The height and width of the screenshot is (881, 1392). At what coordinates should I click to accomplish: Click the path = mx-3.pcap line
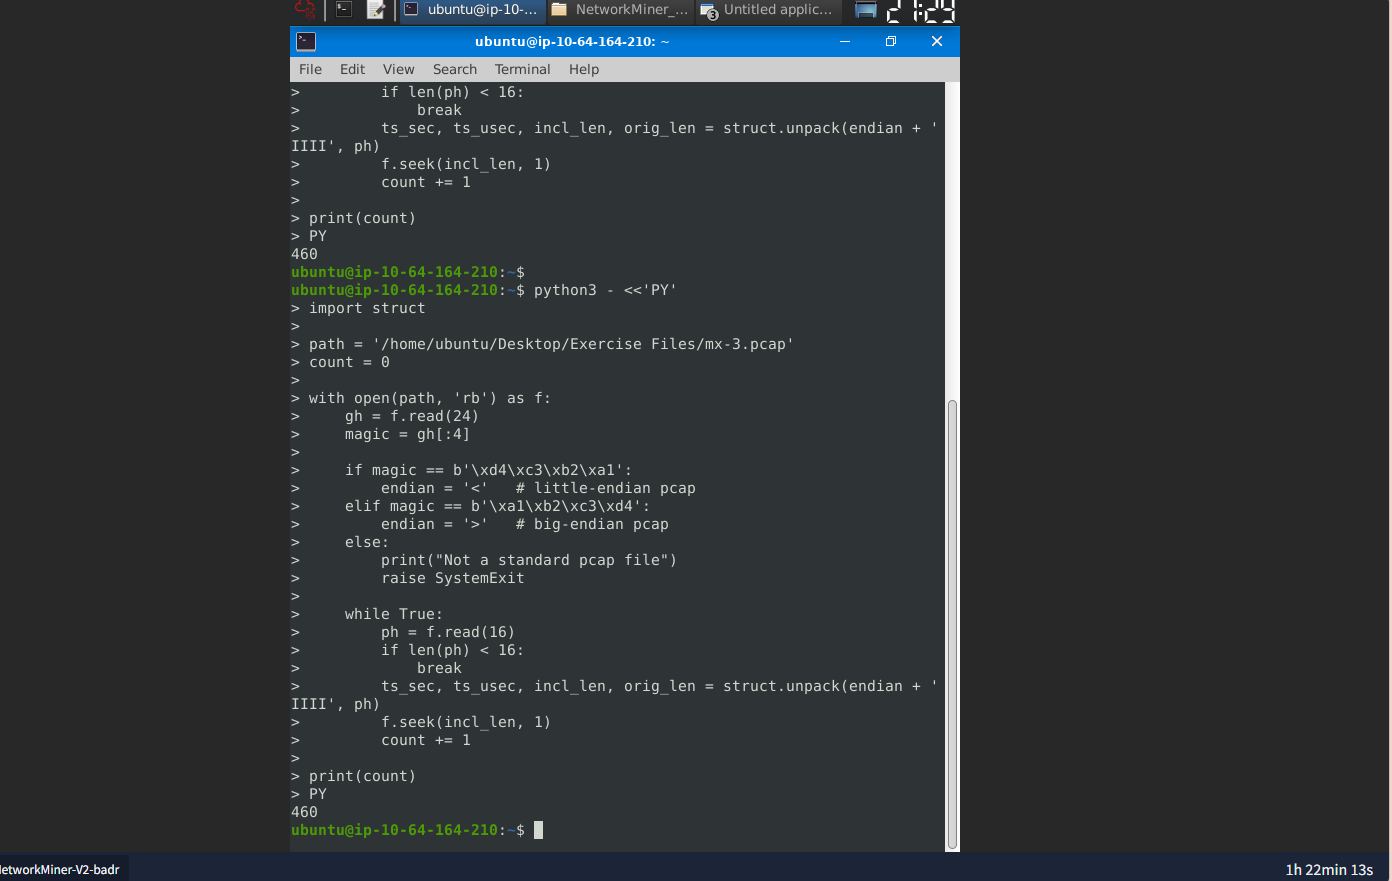tap(551, 344)
